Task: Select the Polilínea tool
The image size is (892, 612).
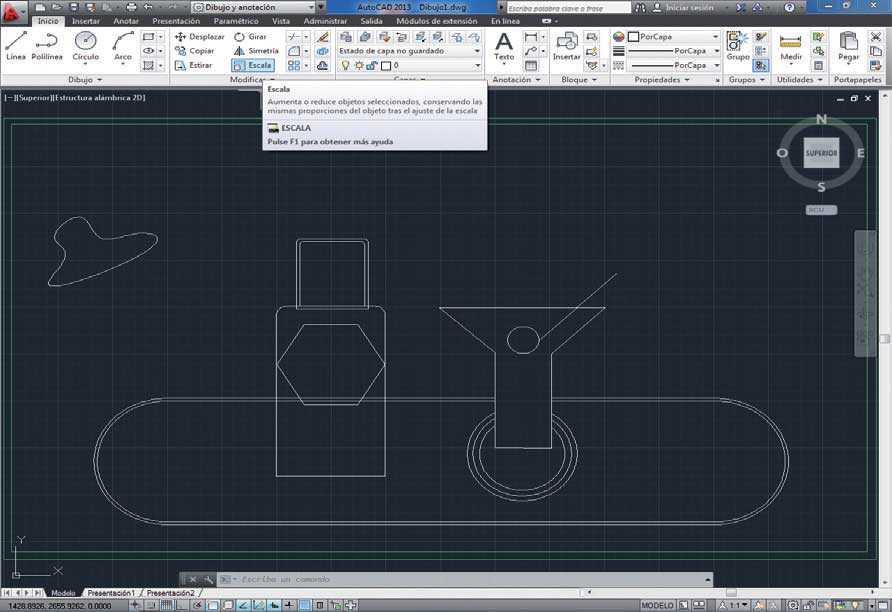Action: point(47,46)
